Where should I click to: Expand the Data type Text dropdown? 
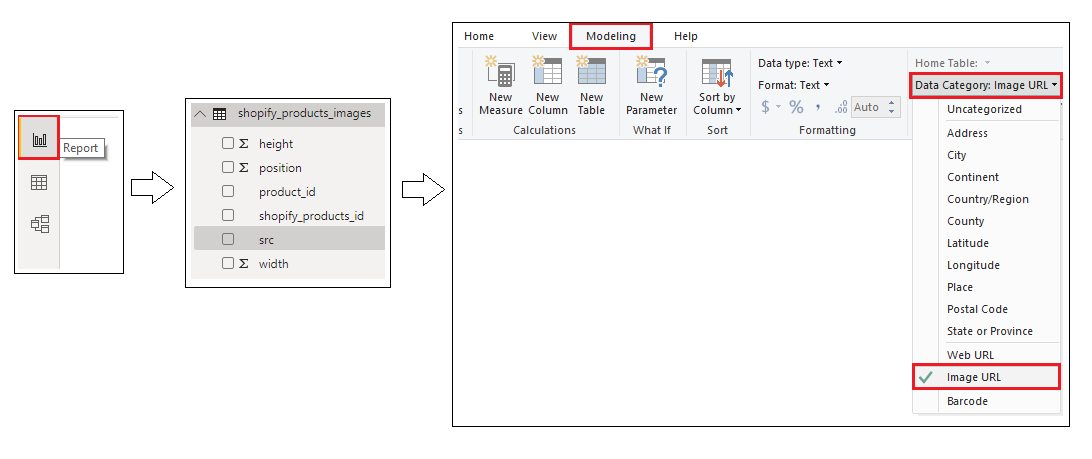coord(800,63)
